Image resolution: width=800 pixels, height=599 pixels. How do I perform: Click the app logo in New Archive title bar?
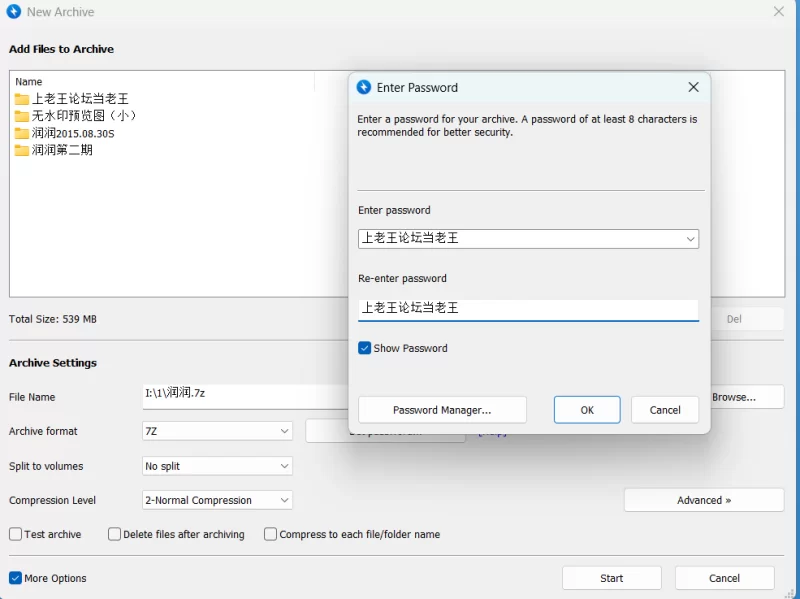click(14, 12)
